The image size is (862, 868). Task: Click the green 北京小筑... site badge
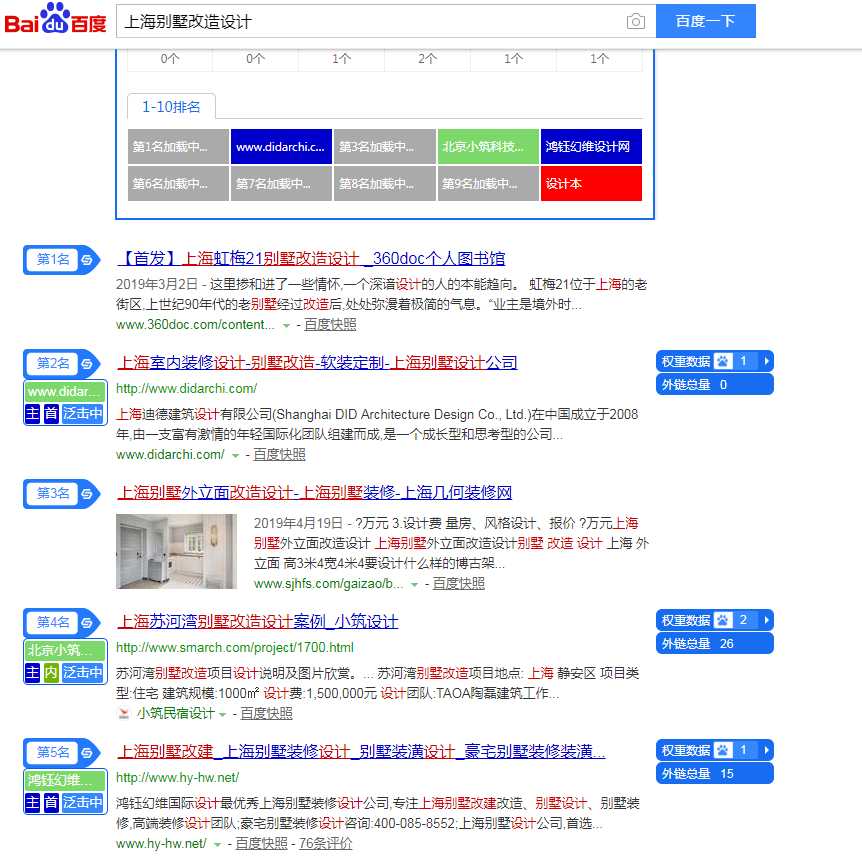pos(65,650)
